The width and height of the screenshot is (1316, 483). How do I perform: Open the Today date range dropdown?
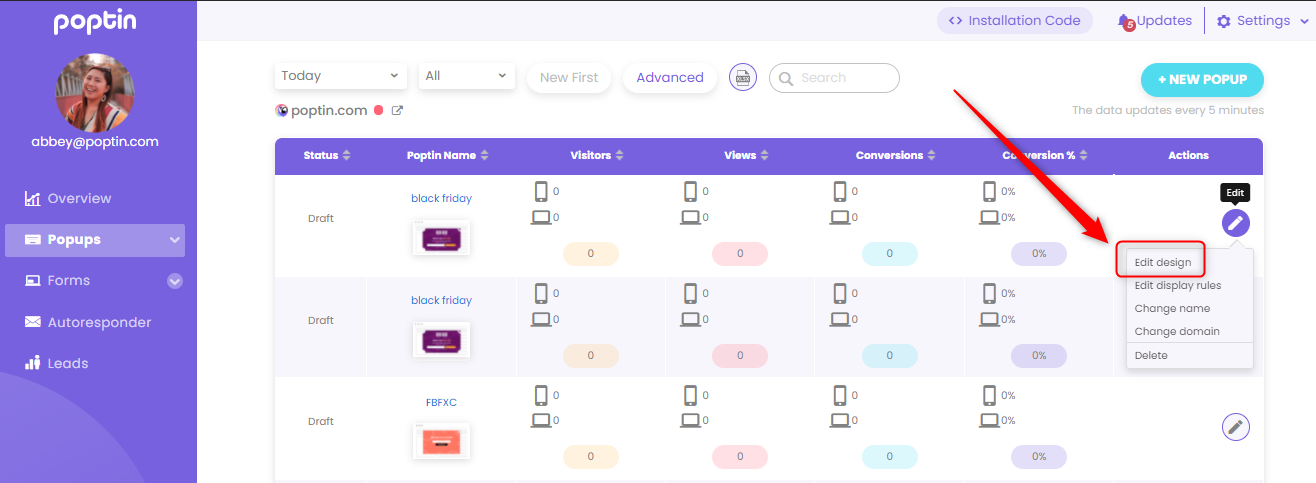(341, 76)
